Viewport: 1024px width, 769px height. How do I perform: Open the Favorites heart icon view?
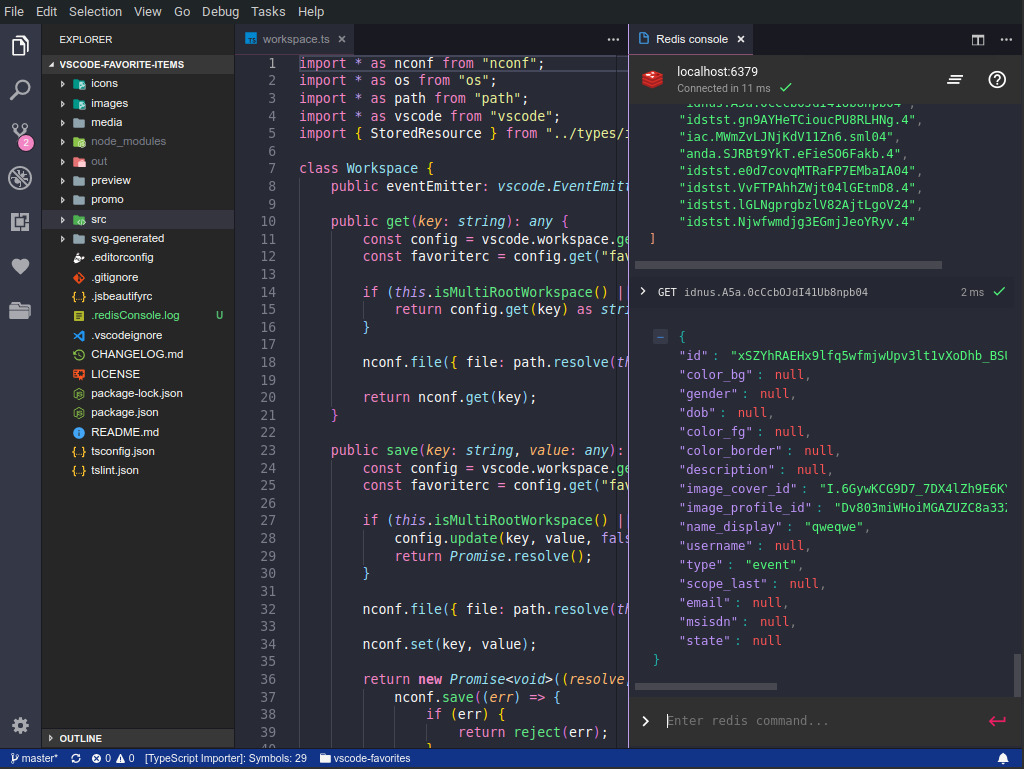pos(20,266)
